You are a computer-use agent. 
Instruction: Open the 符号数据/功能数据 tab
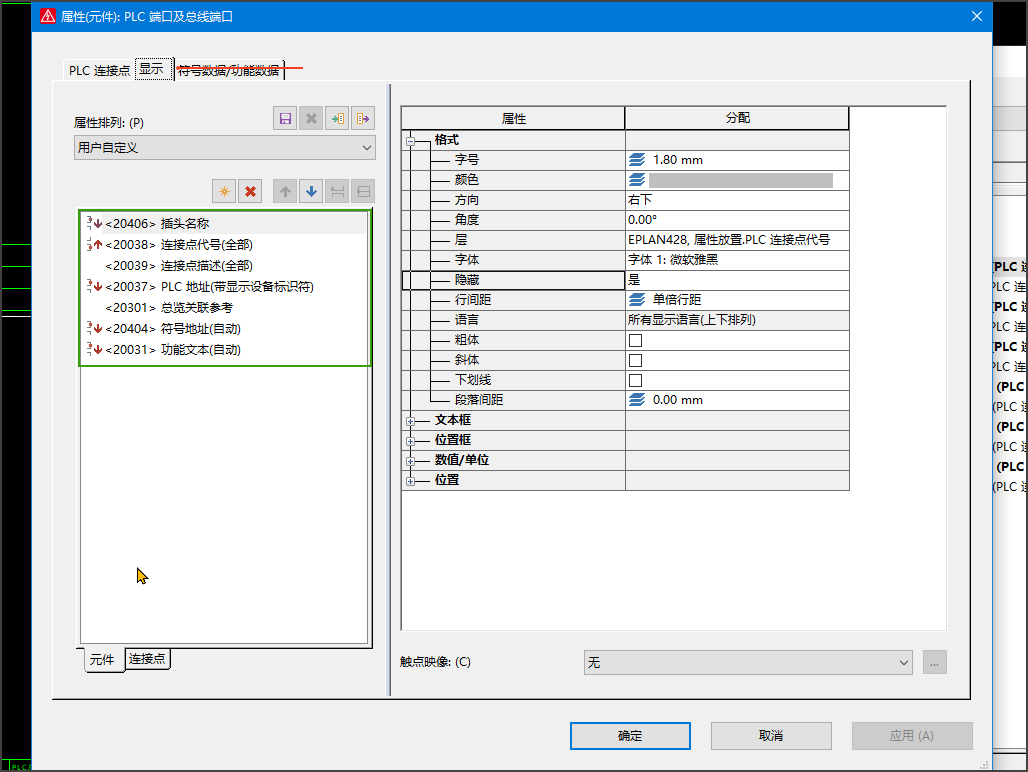[229, 70]
